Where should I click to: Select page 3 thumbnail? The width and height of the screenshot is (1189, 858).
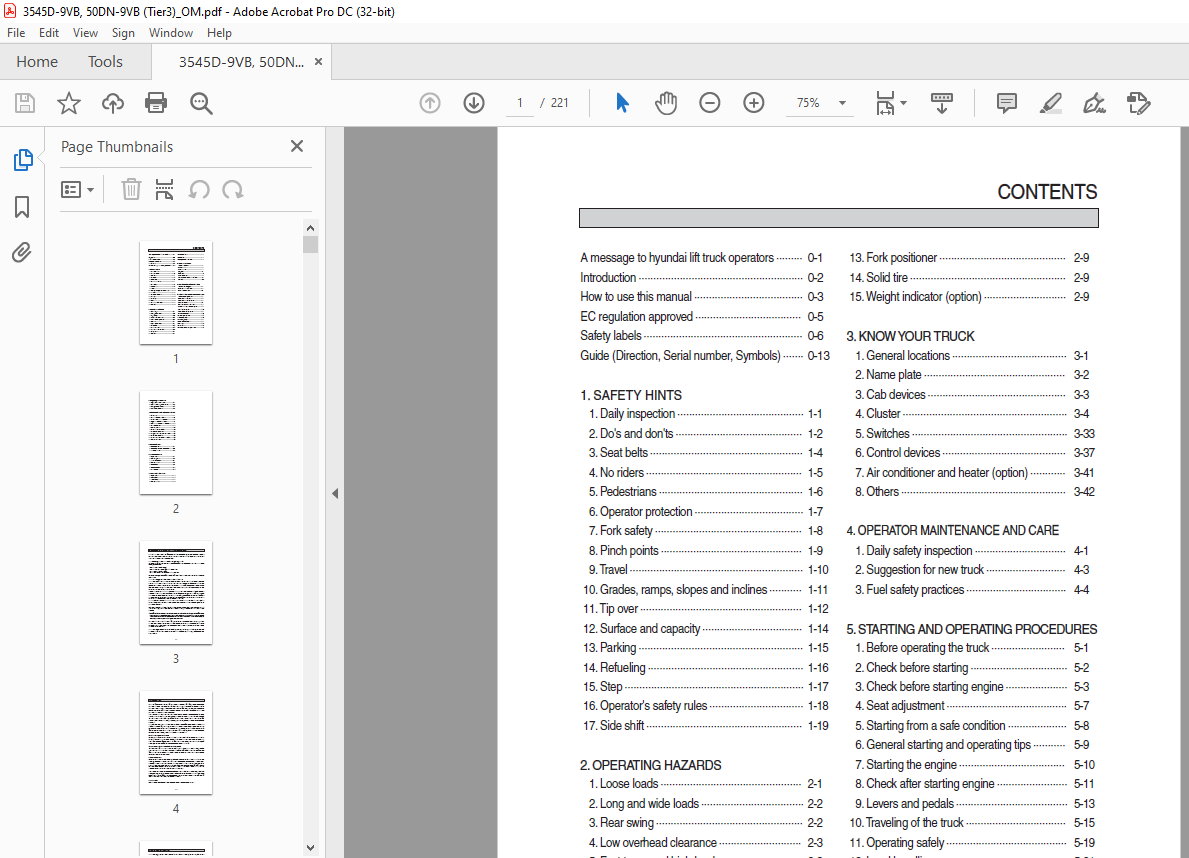[176, 593]
